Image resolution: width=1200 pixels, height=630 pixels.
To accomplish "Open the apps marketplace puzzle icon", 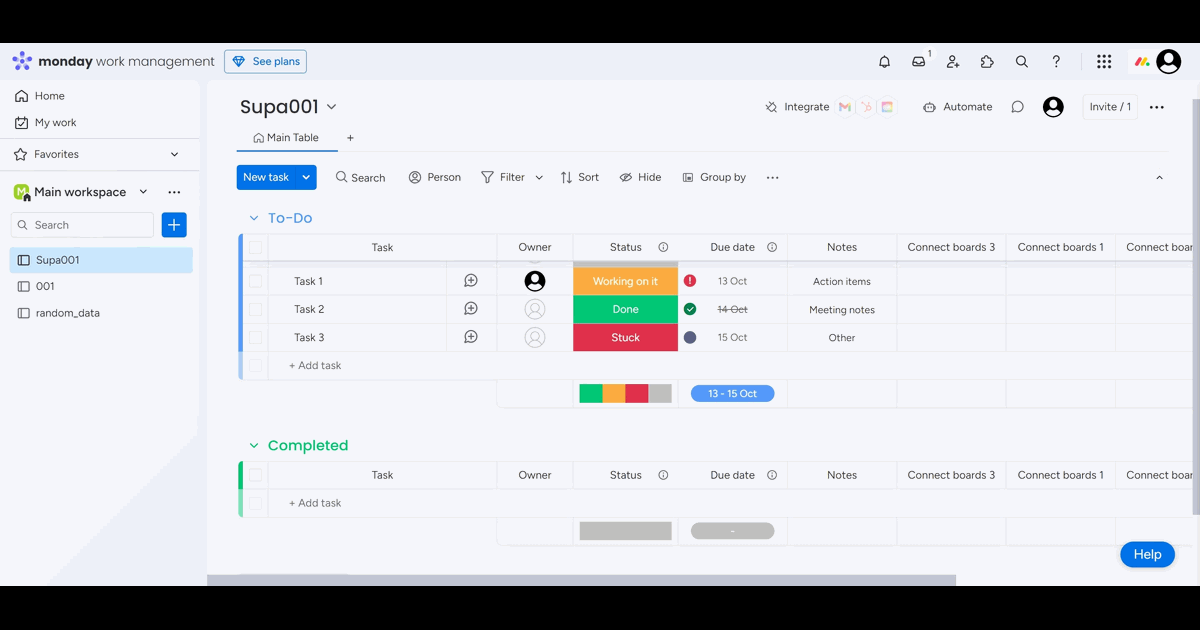I will click(x=987, y=62).
